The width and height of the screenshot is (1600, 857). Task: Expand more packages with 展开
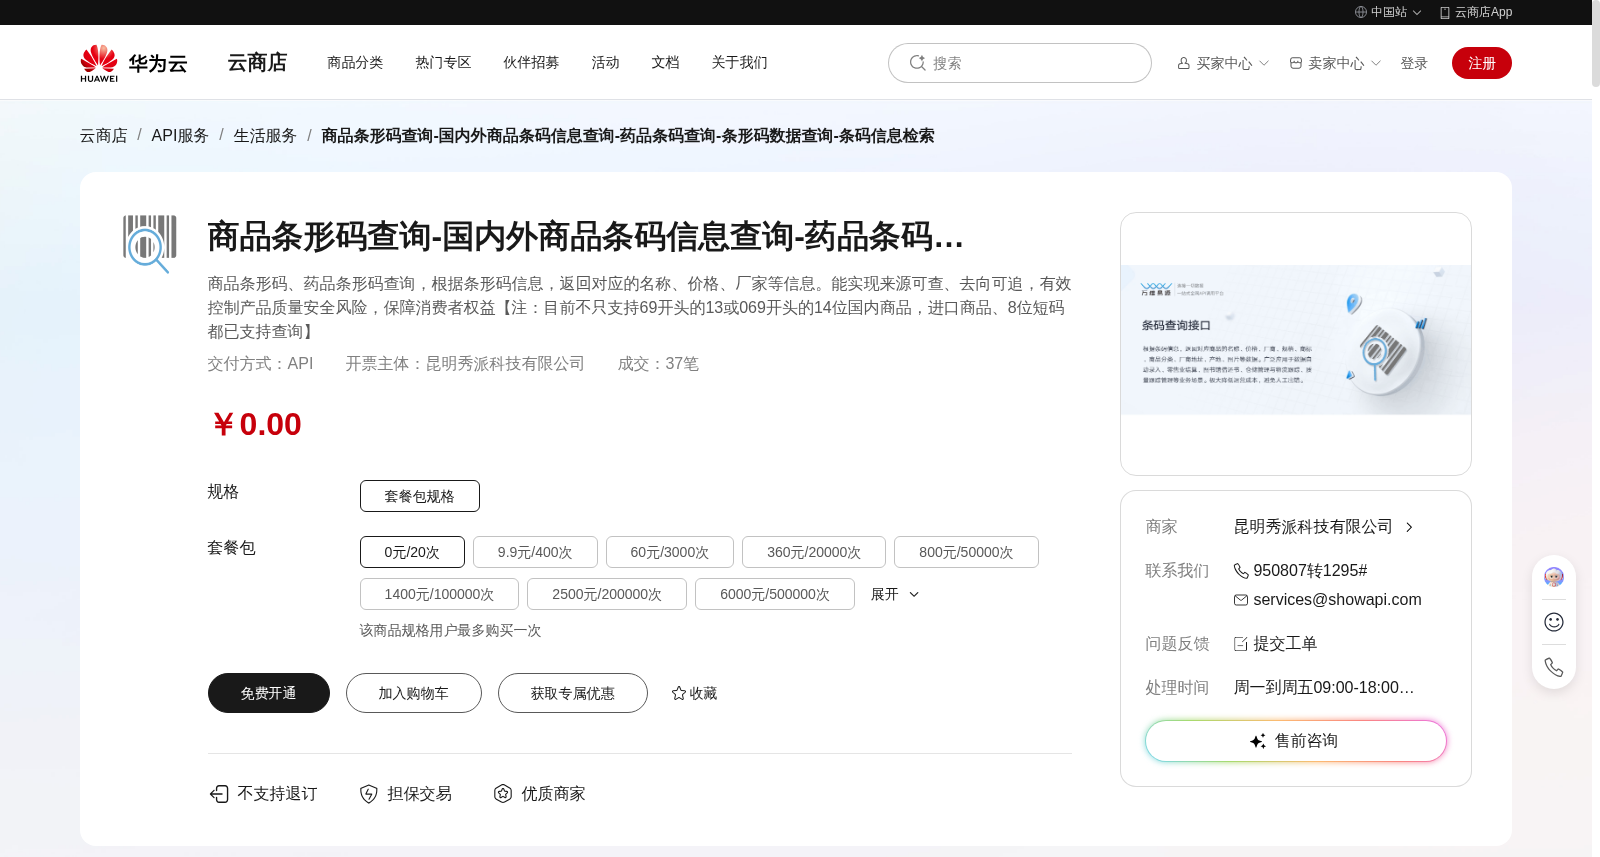(x=894, y=594)
